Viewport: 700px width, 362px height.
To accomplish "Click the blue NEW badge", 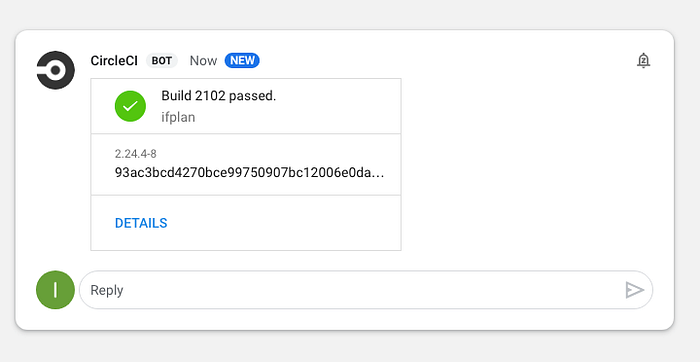I will (x=242, y=60).
